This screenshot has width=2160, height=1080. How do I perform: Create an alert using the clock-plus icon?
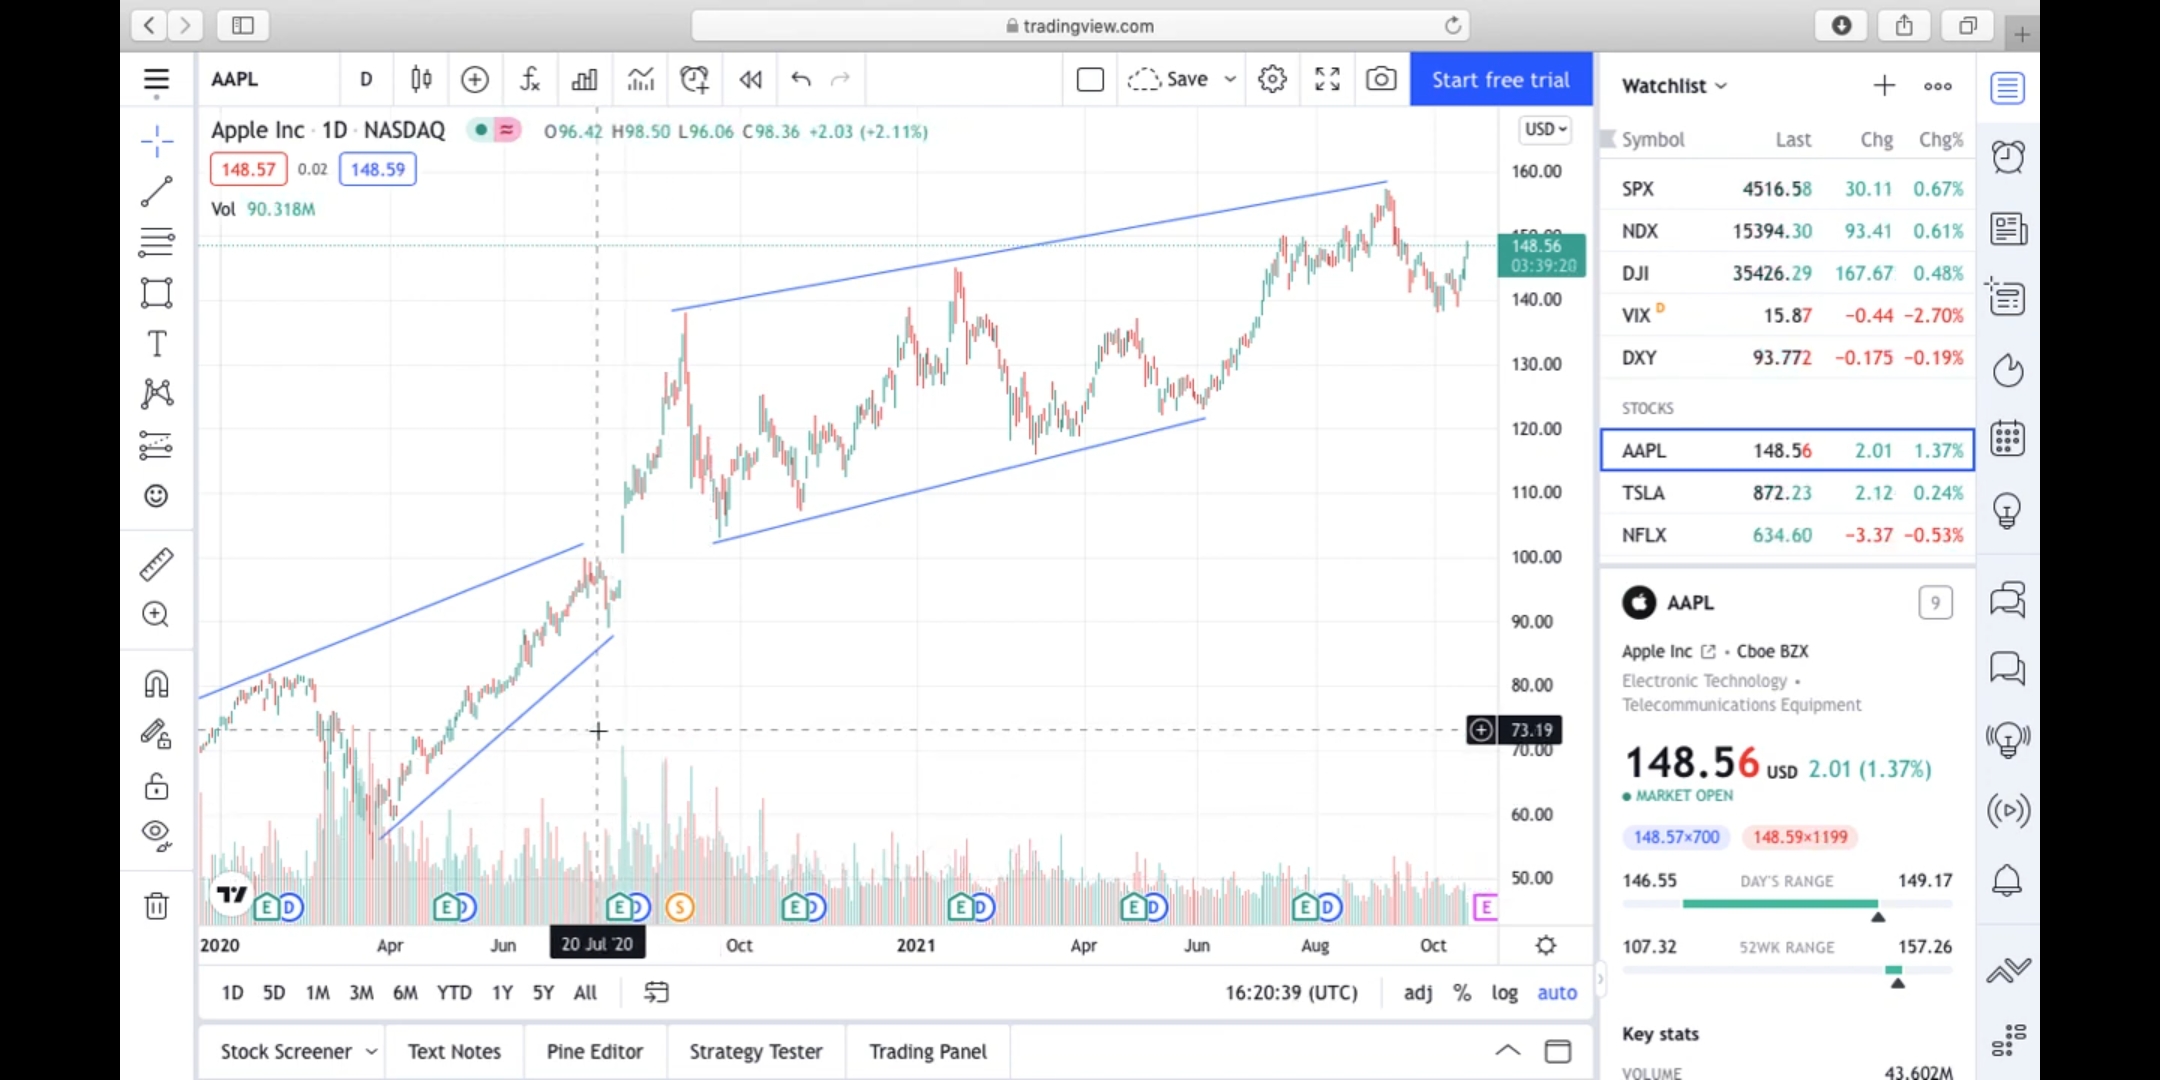[x=695, y=79]
